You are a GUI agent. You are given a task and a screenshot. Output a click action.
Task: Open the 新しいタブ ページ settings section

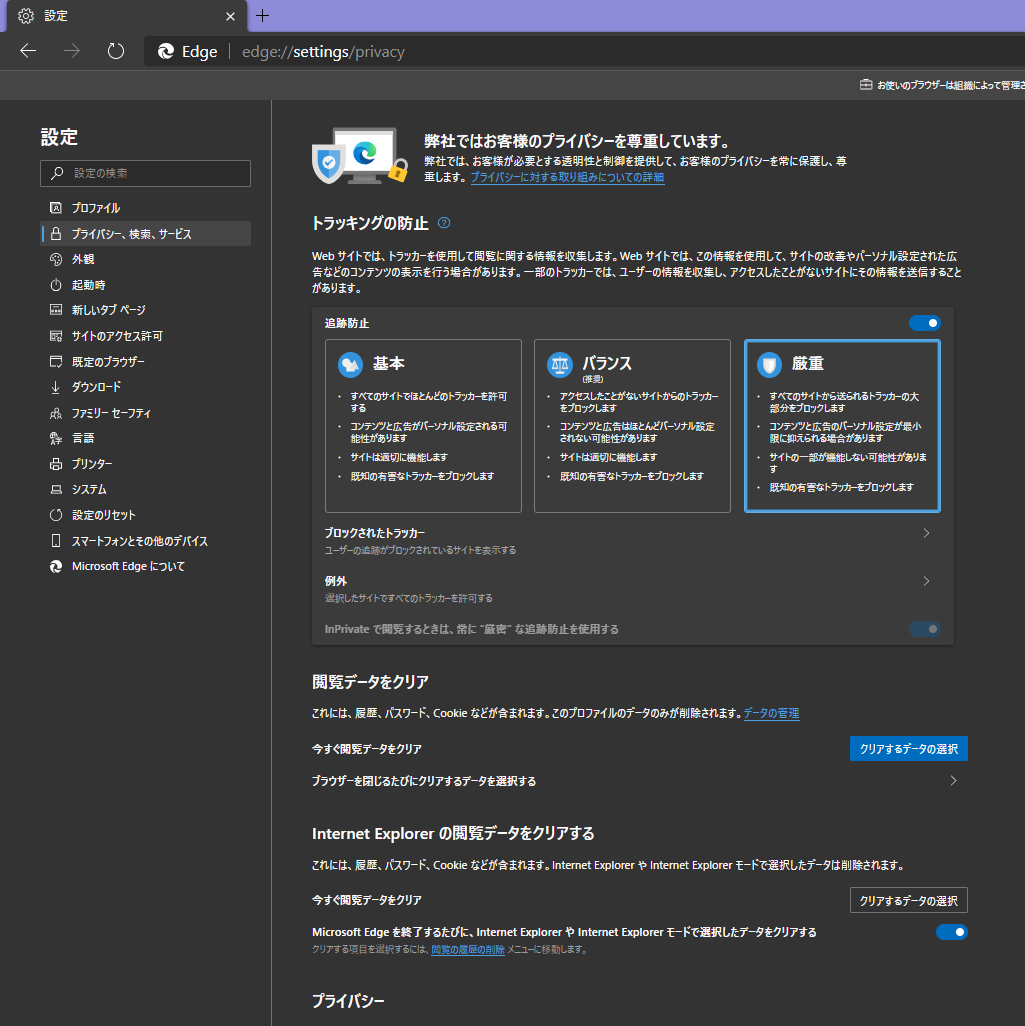[x=145, y=310]
